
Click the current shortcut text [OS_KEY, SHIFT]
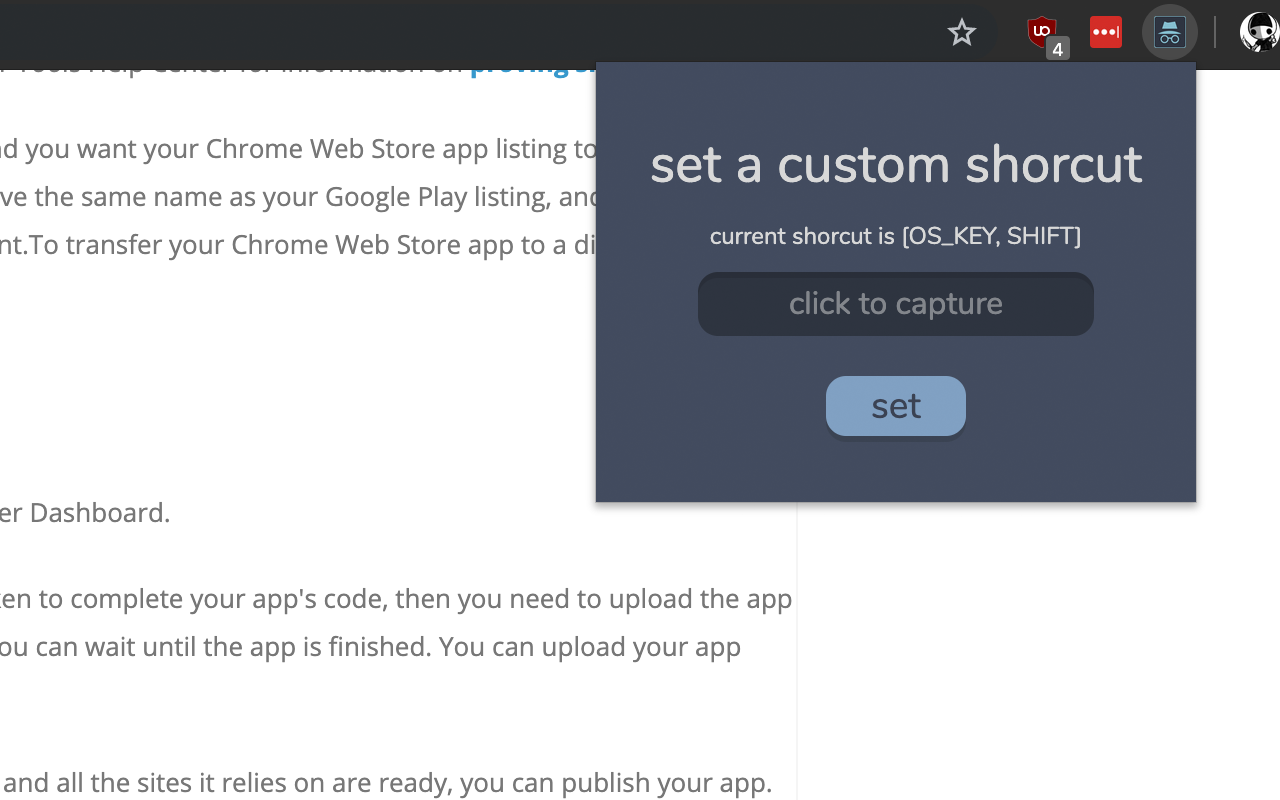pos(895,236)
